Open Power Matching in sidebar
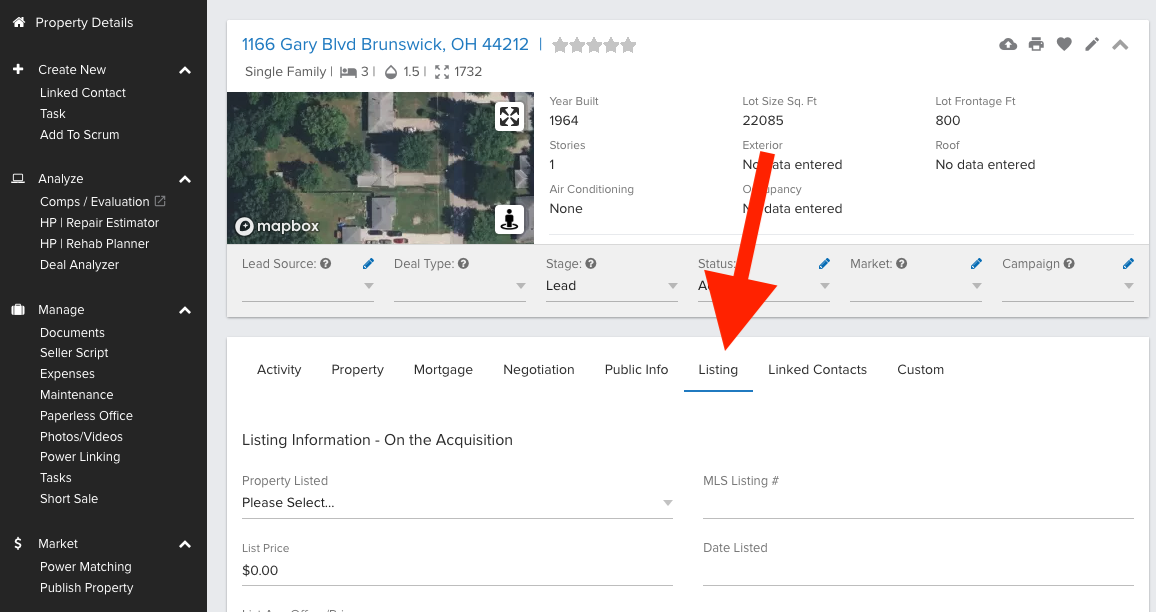The width and height of the screenshot is (1156, 612). (x=86, y=566)
